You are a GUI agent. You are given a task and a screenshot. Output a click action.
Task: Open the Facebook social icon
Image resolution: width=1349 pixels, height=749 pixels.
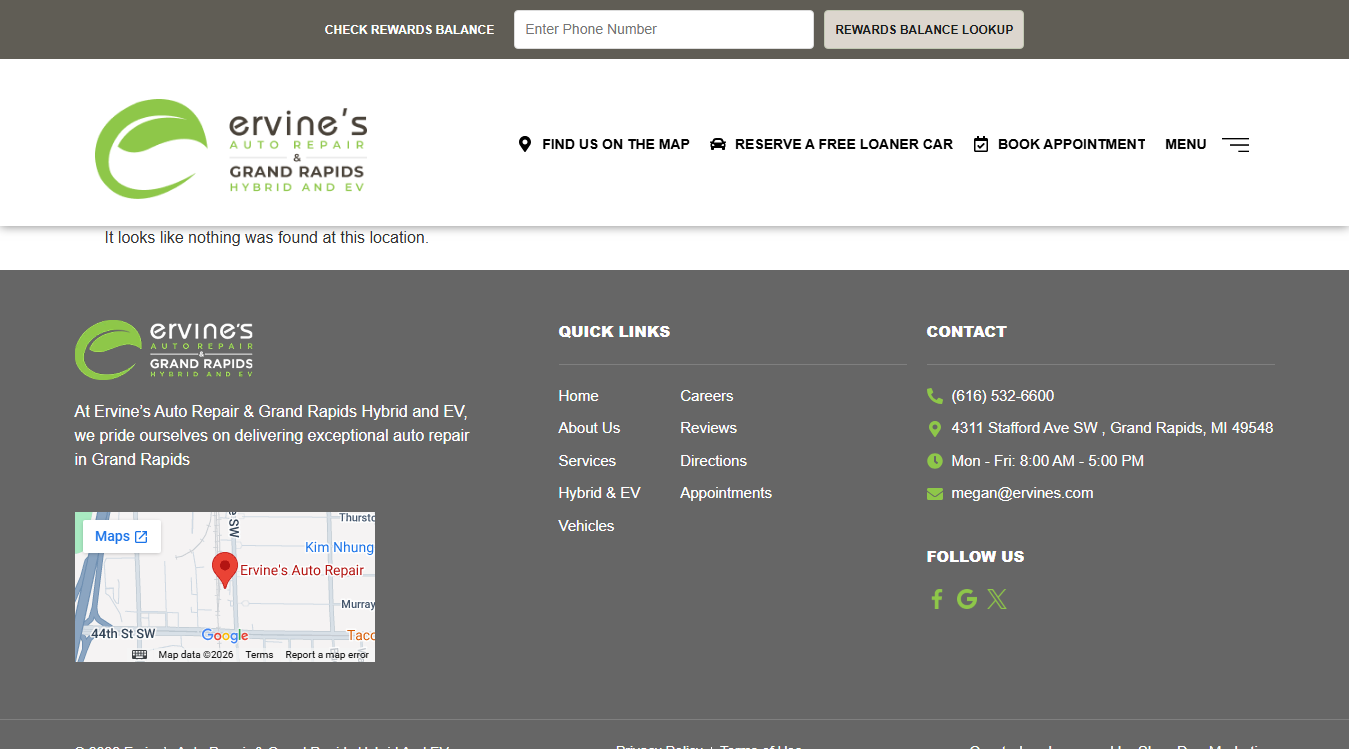coord(937,599)
